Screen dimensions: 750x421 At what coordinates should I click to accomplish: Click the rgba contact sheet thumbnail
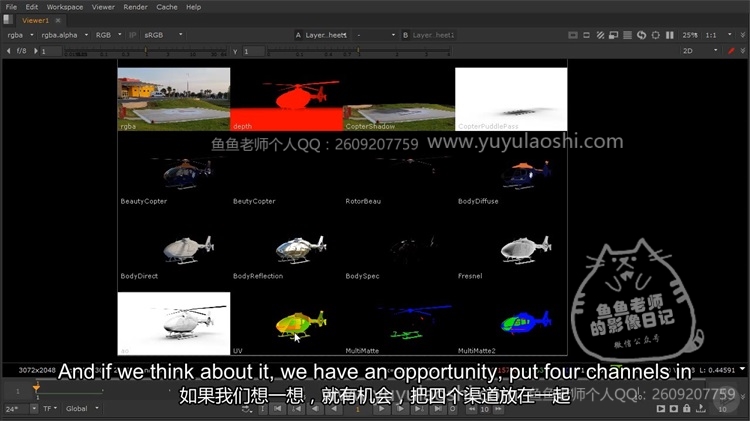(174, 99)
